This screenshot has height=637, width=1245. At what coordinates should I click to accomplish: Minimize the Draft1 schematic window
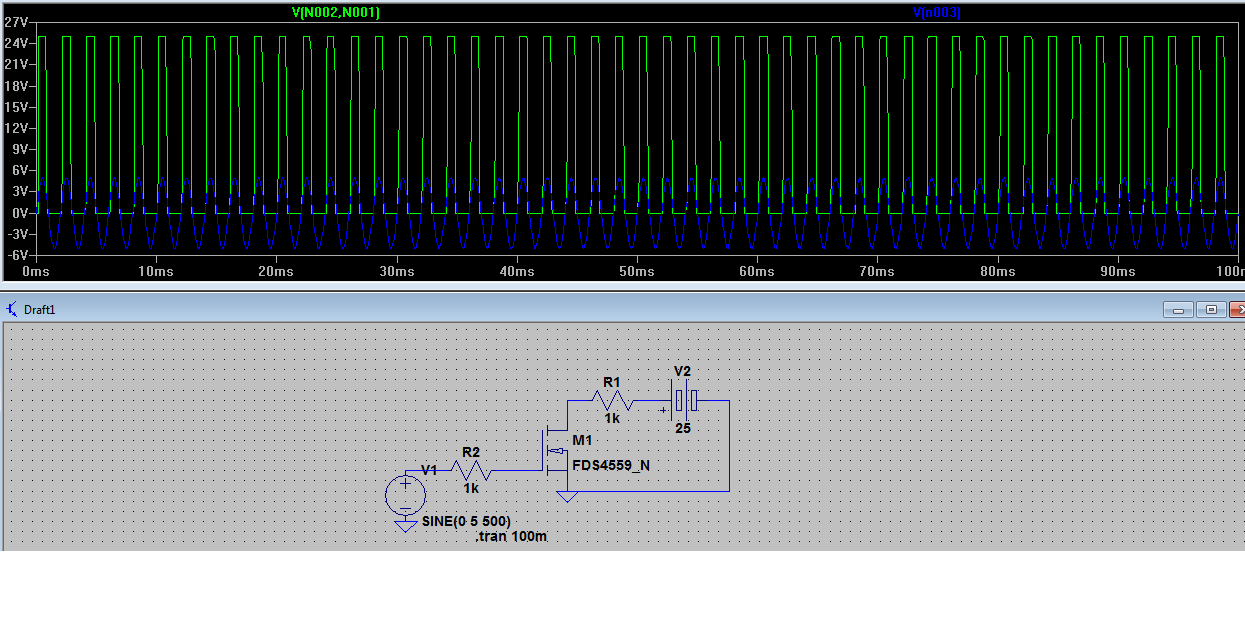1179,310
